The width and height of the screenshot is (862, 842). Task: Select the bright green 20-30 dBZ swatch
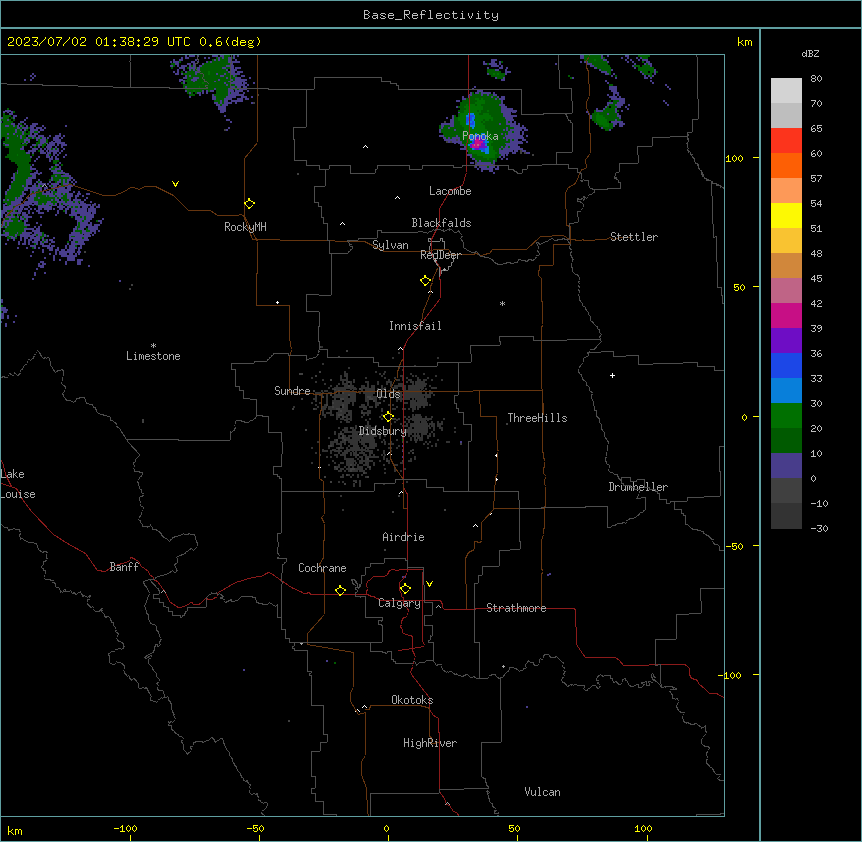click(786, 416)
